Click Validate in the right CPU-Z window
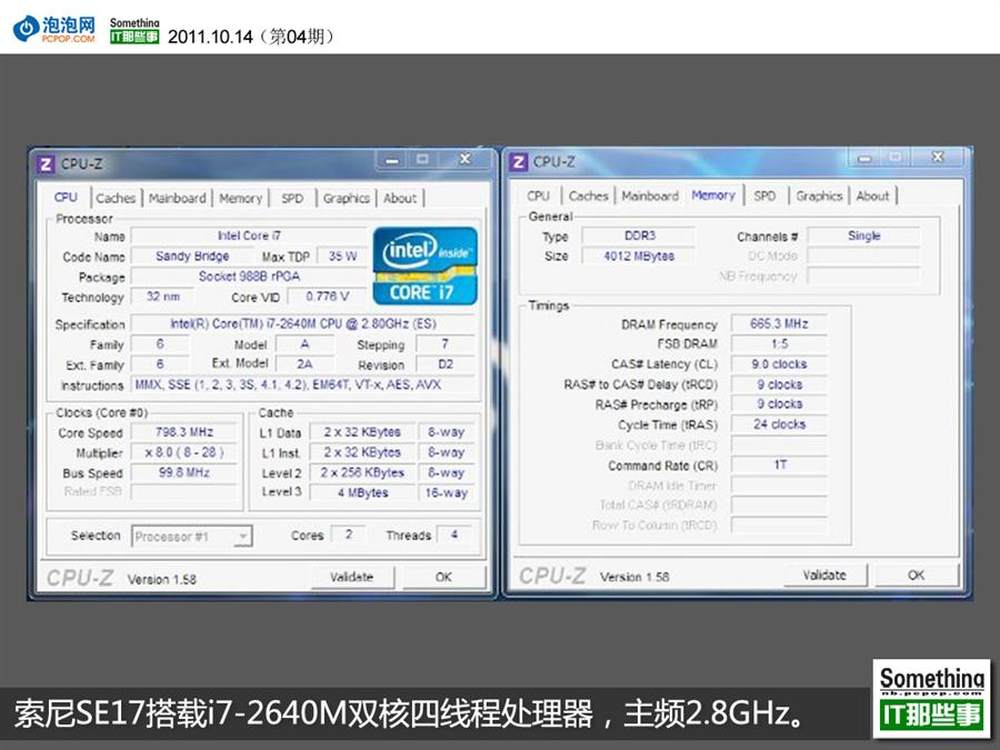The height and width of the screenshot is (750, 1000). click(x=825, y=575)
